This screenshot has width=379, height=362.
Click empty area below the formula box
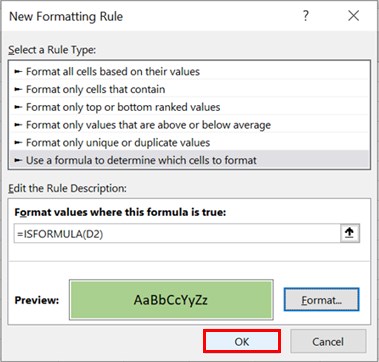coord(189,253)
